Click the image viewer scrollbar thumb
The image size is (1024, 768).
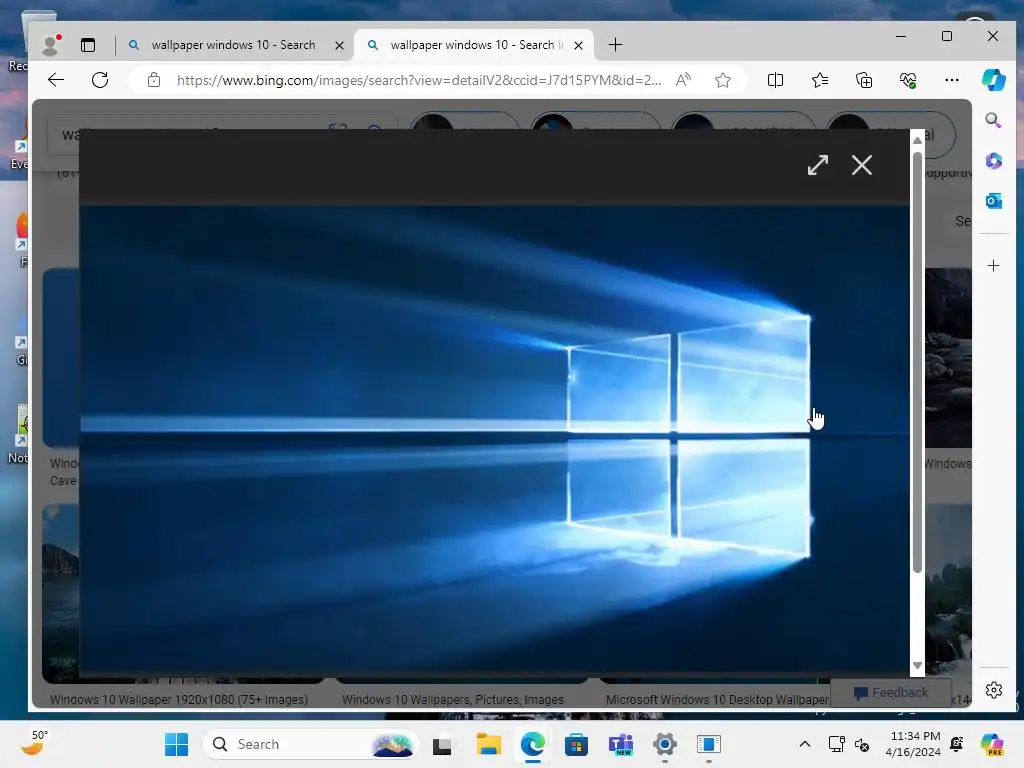[917, 362]
